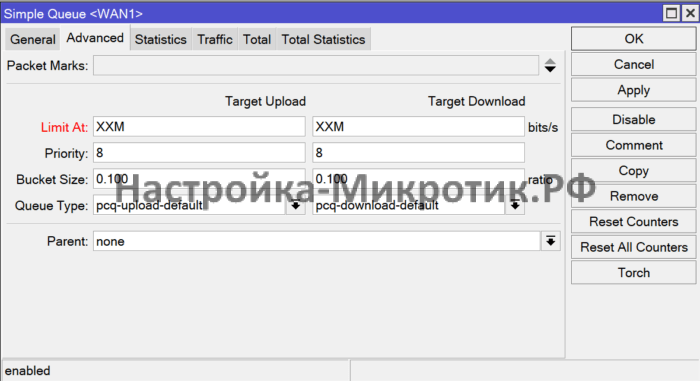Image resolution: width=700 pixels, height=381 pixels.
Task: Close the Simple Queue window
Action: tap(690, 13)
